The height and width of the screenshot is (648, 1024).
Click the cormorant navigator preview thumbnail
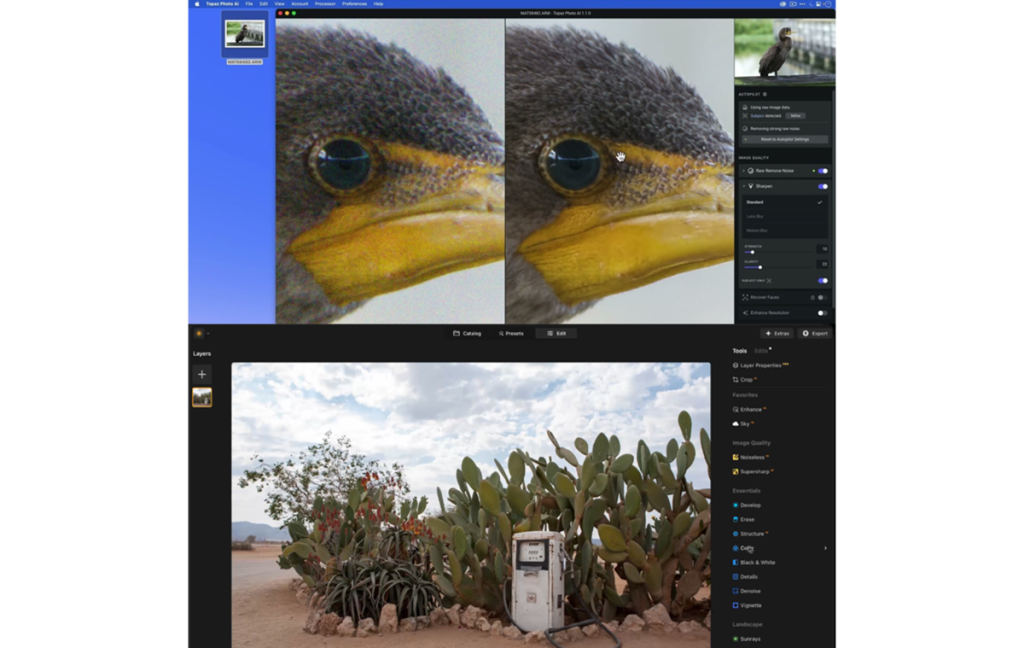(x=784, y=52)
